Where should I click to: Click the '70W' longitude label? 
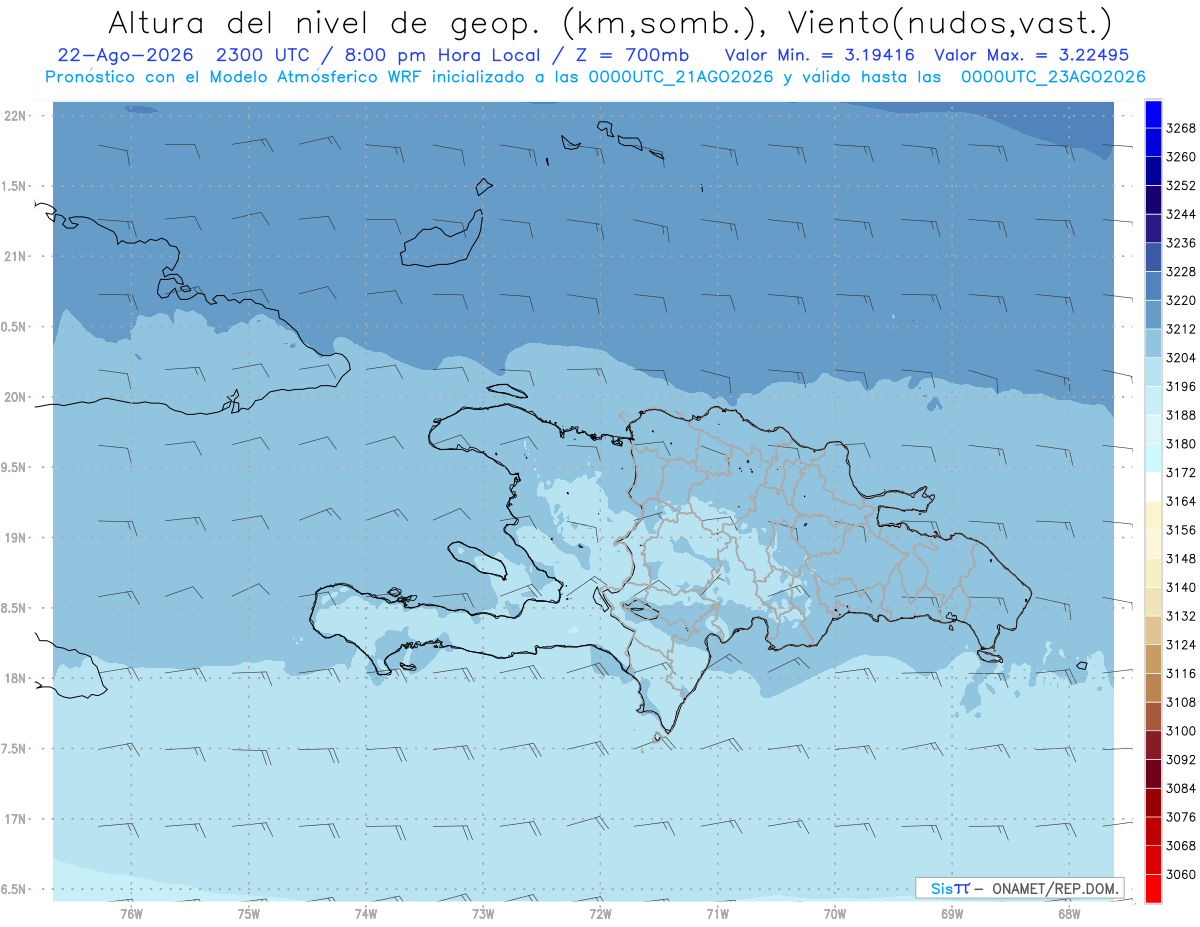(x=834, y=913)
